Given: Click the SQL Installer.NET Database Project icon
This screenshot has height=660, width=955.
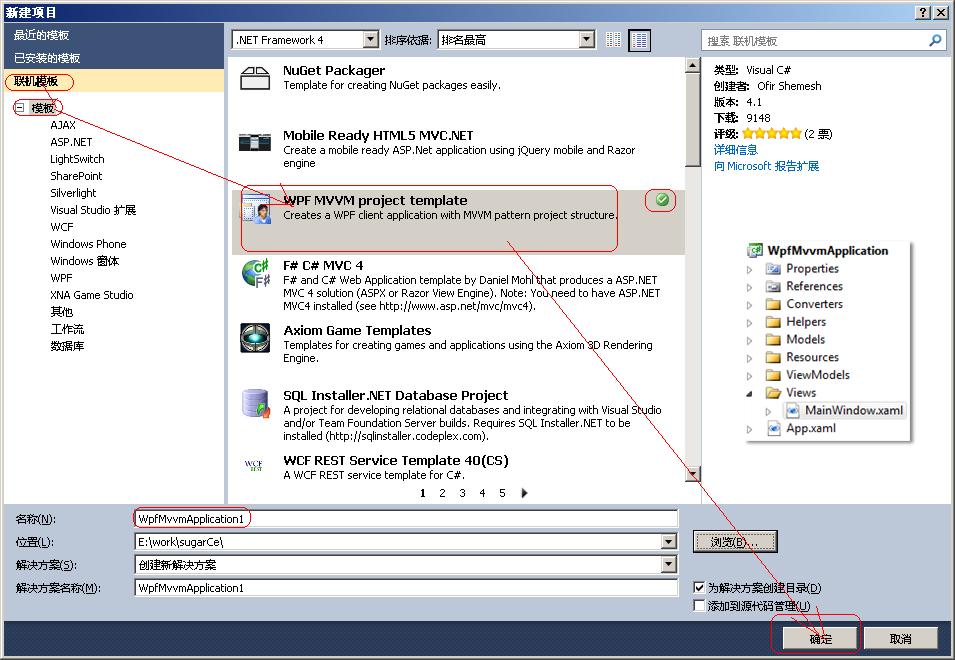Looking at the screenshot, I should pos(255,403).
